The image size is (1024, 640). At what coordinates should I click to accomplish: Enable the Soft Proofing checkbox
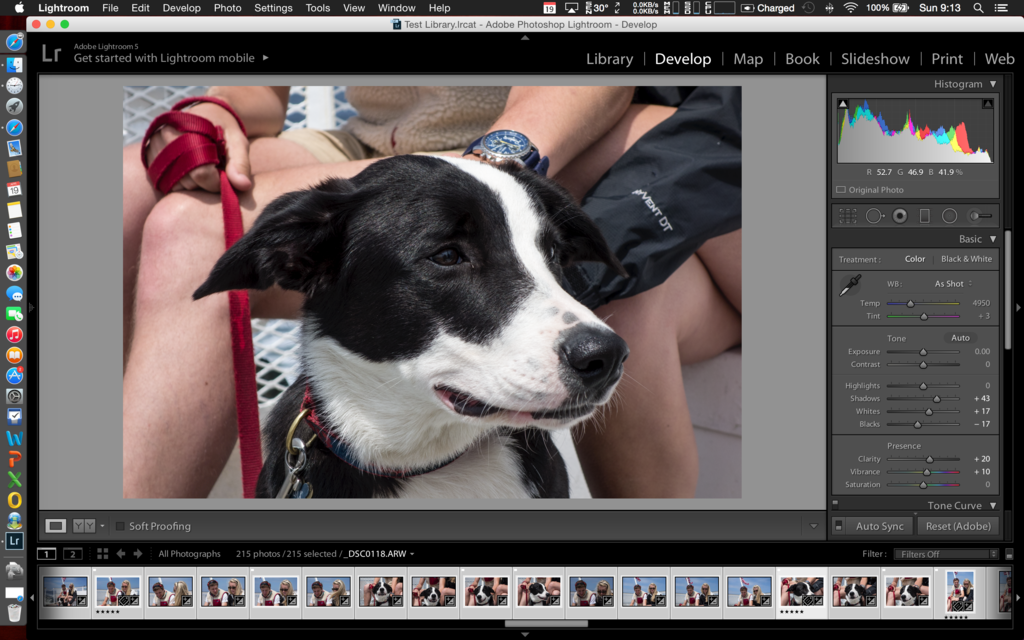point(120,526)
